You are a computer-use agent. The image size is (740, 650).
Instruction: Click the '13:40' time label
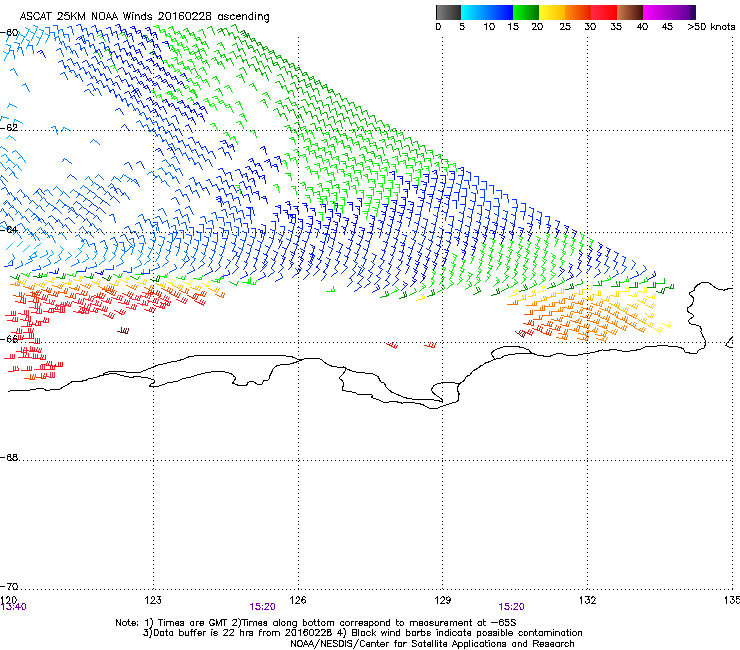click(14, 607)
